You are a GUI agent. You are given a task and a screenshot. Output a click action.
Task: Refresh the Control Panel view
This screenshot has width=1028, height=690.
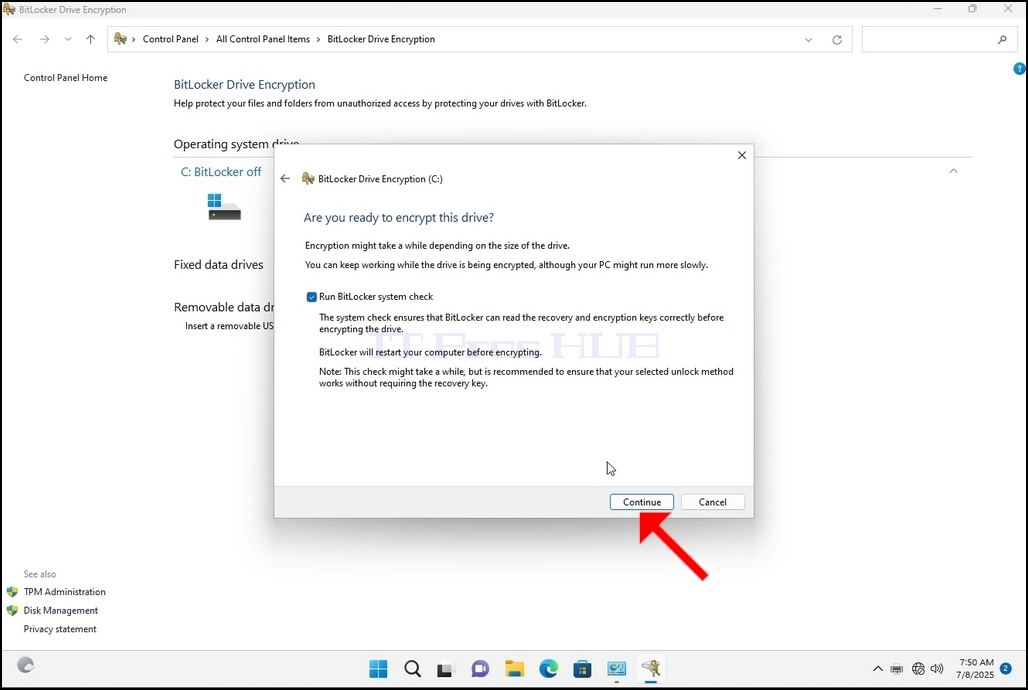[837, 40]
